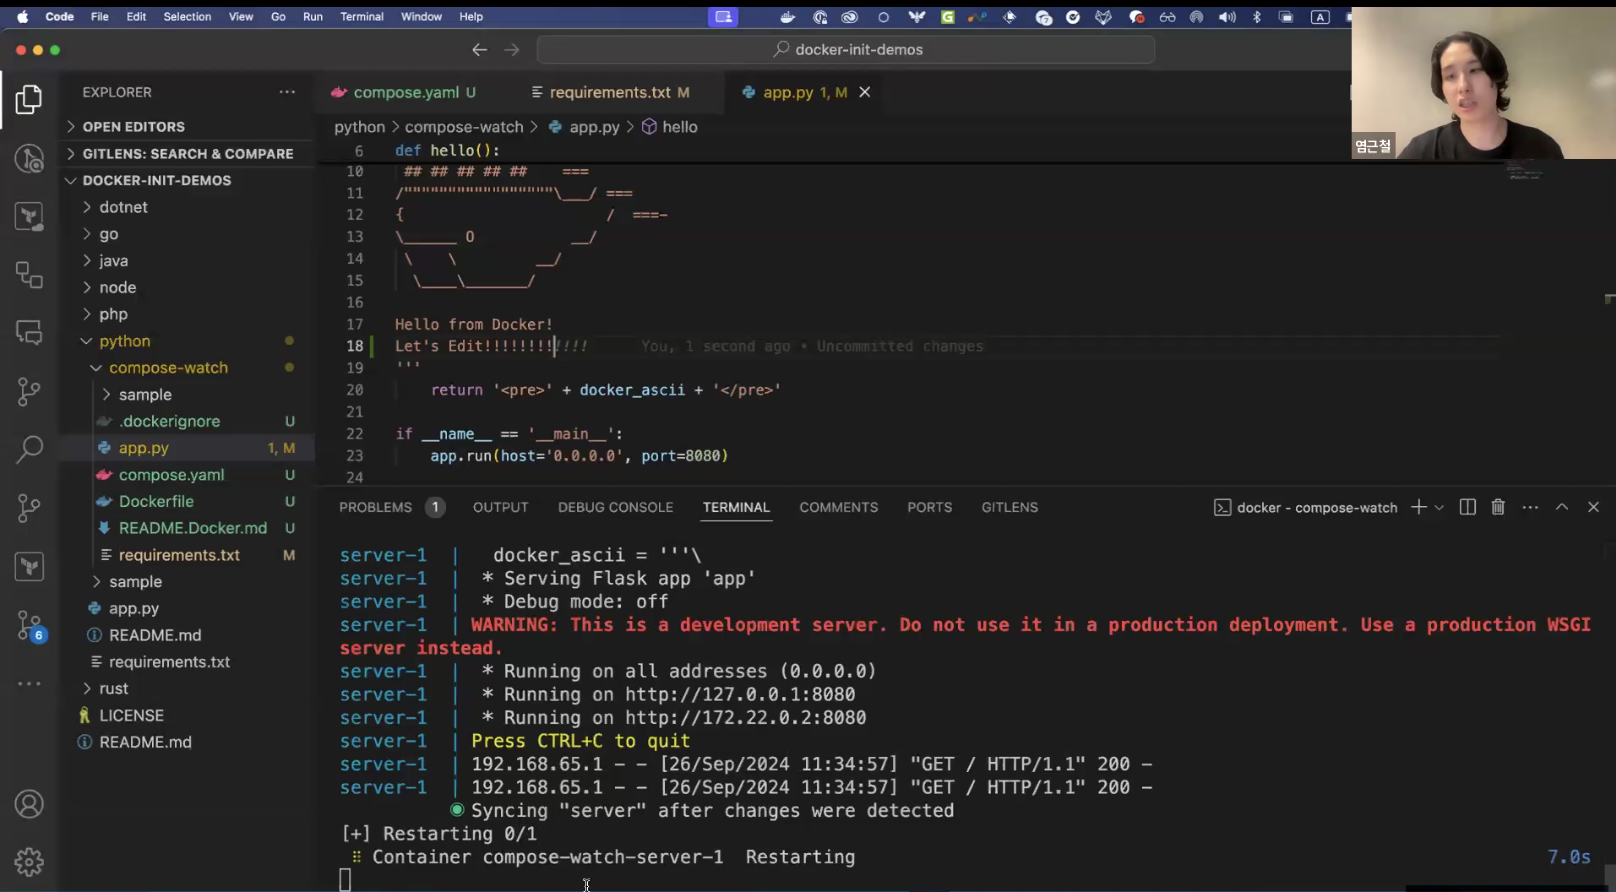
Task: Switch to the DEBUG CONSOLE tab
Action: [x=615, y=507]
